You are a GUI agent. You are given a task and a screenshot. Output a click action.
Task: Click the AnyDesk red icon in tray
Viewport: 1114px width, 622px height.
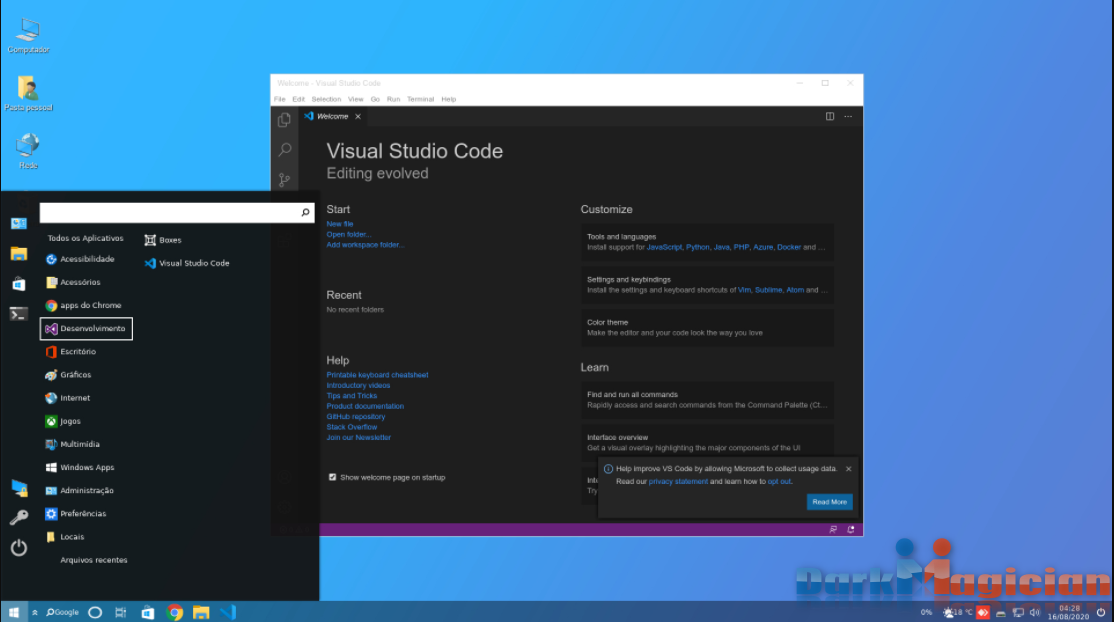[983, 612]
